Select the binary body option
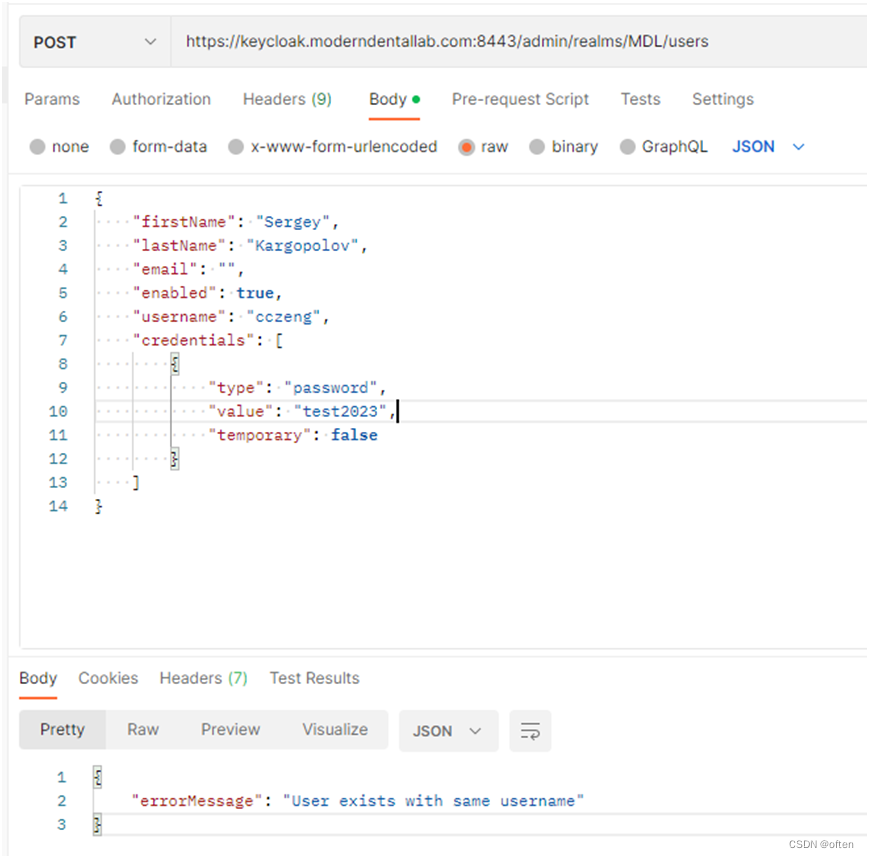This screenshot has width=869, height=858. [x=537, y=147]
